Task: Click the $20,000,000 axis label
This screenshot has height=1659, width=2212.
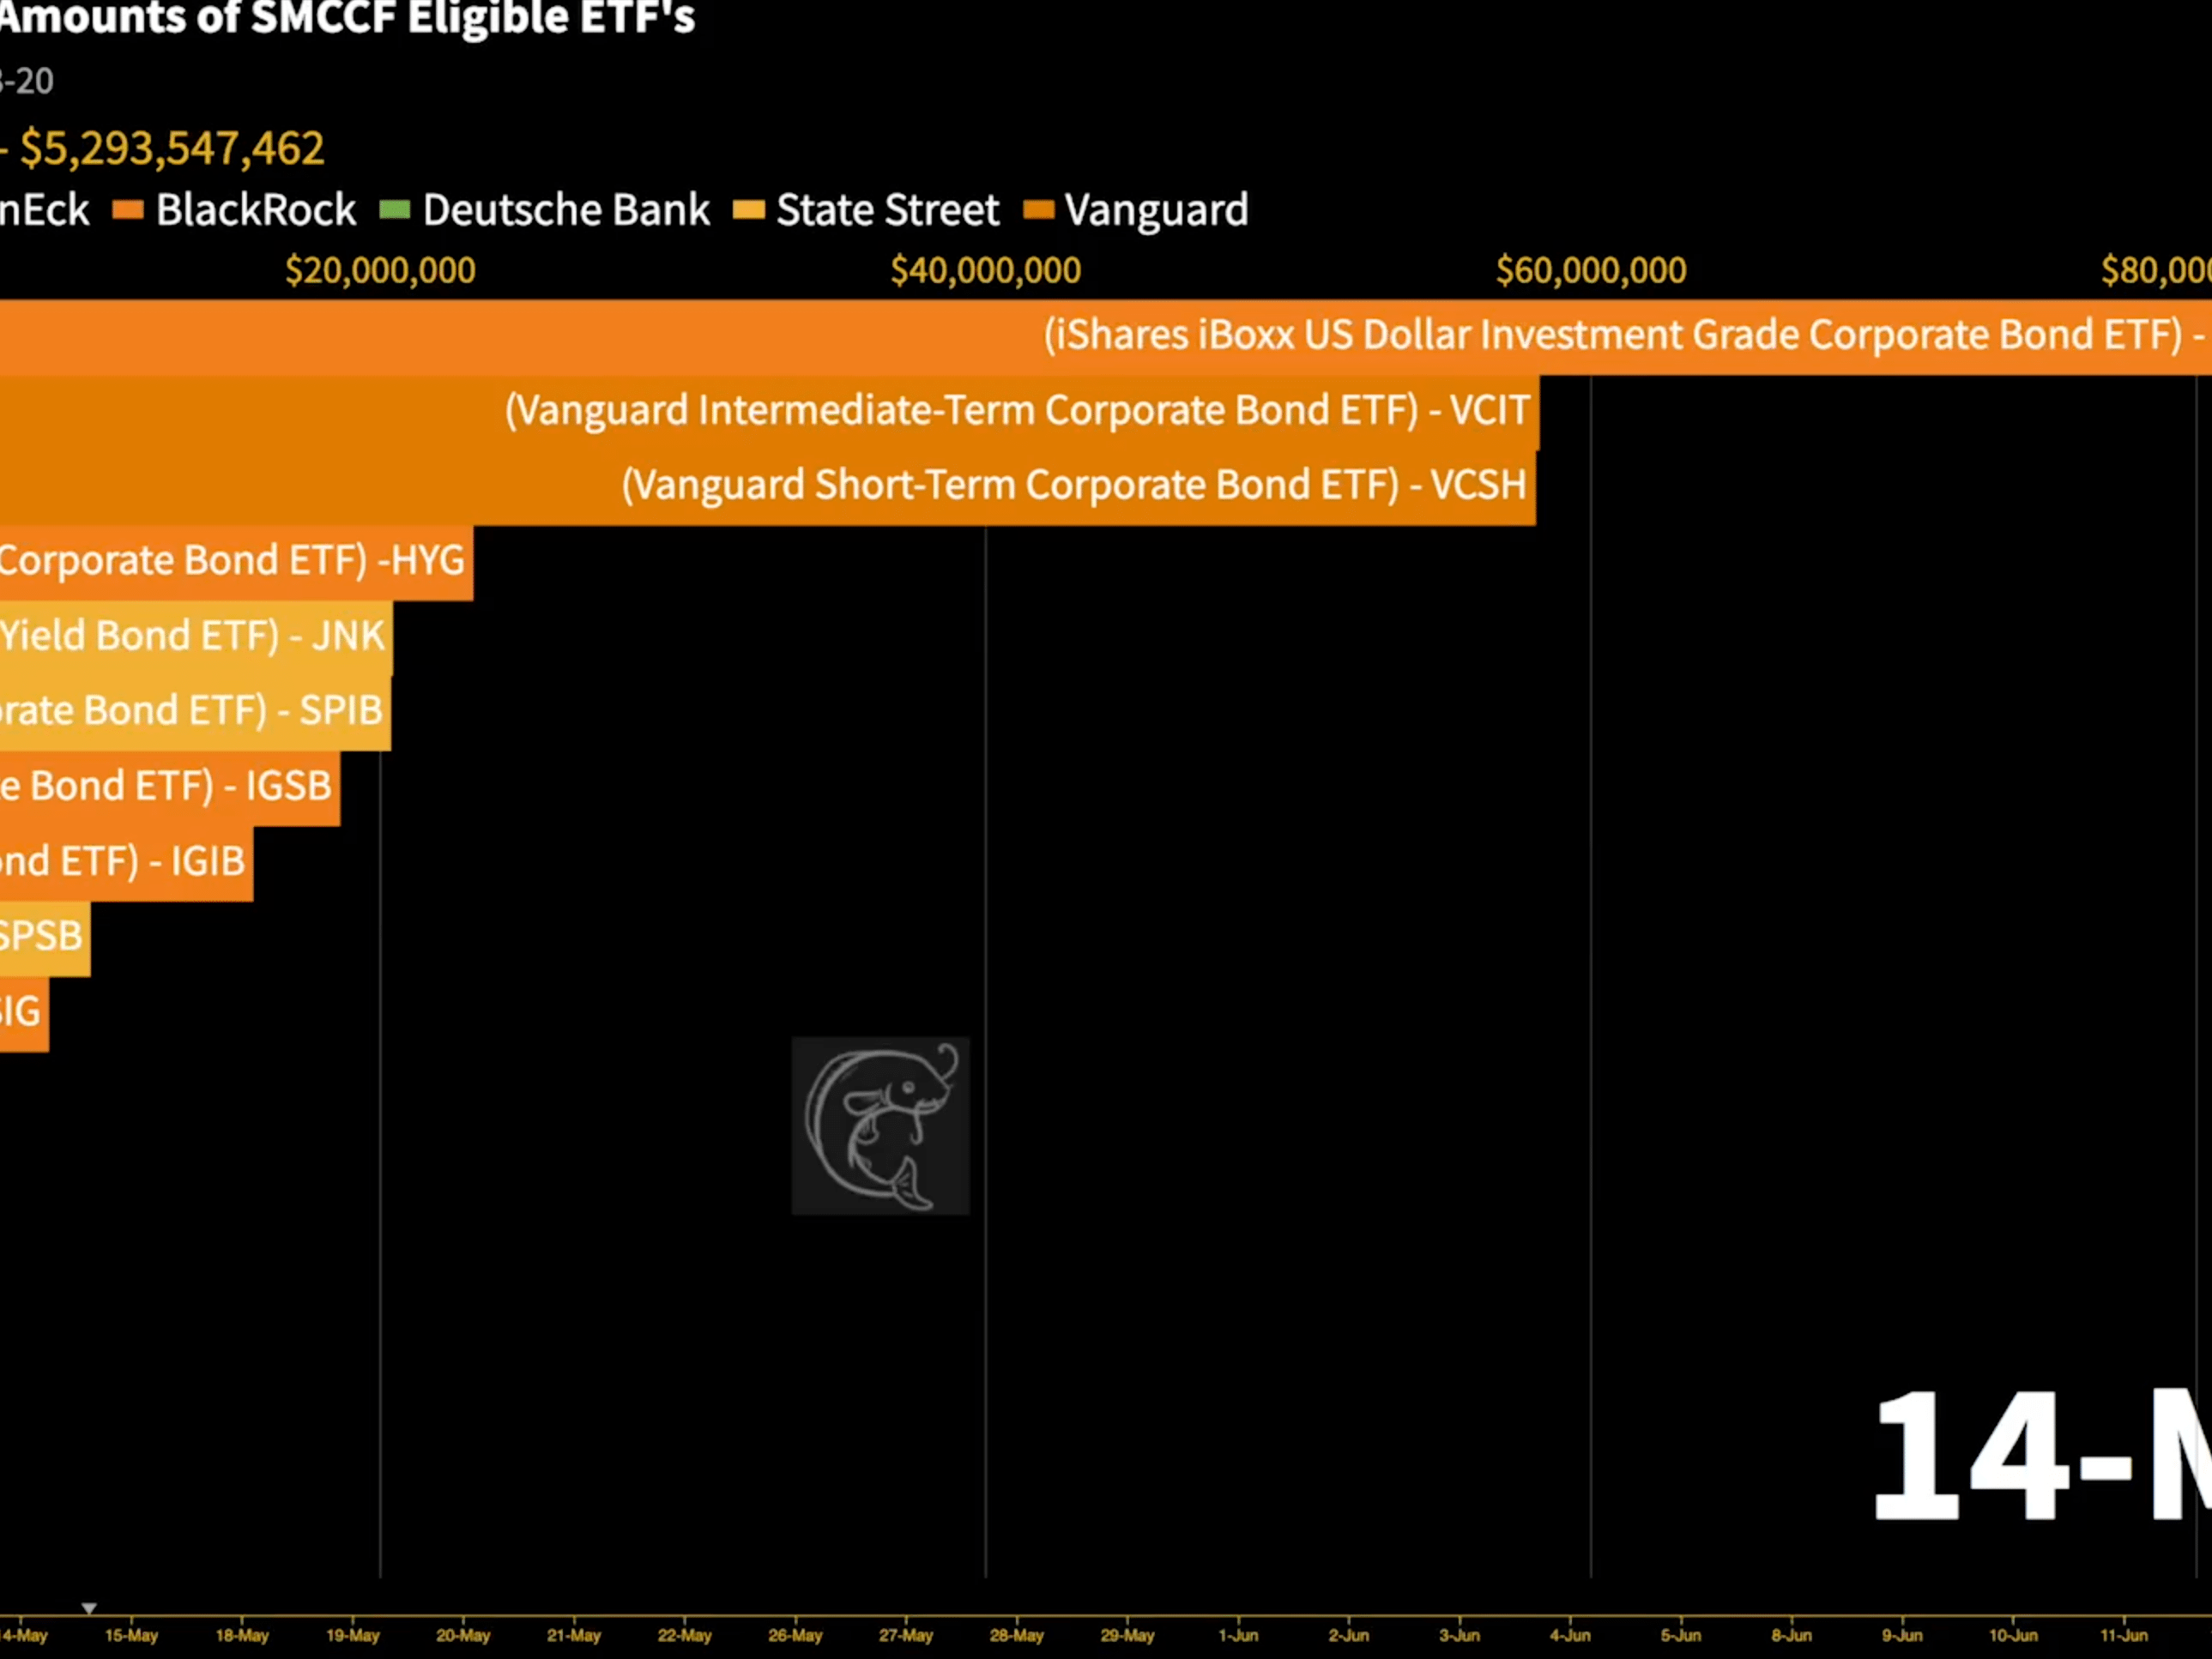Action: (380, 271)
